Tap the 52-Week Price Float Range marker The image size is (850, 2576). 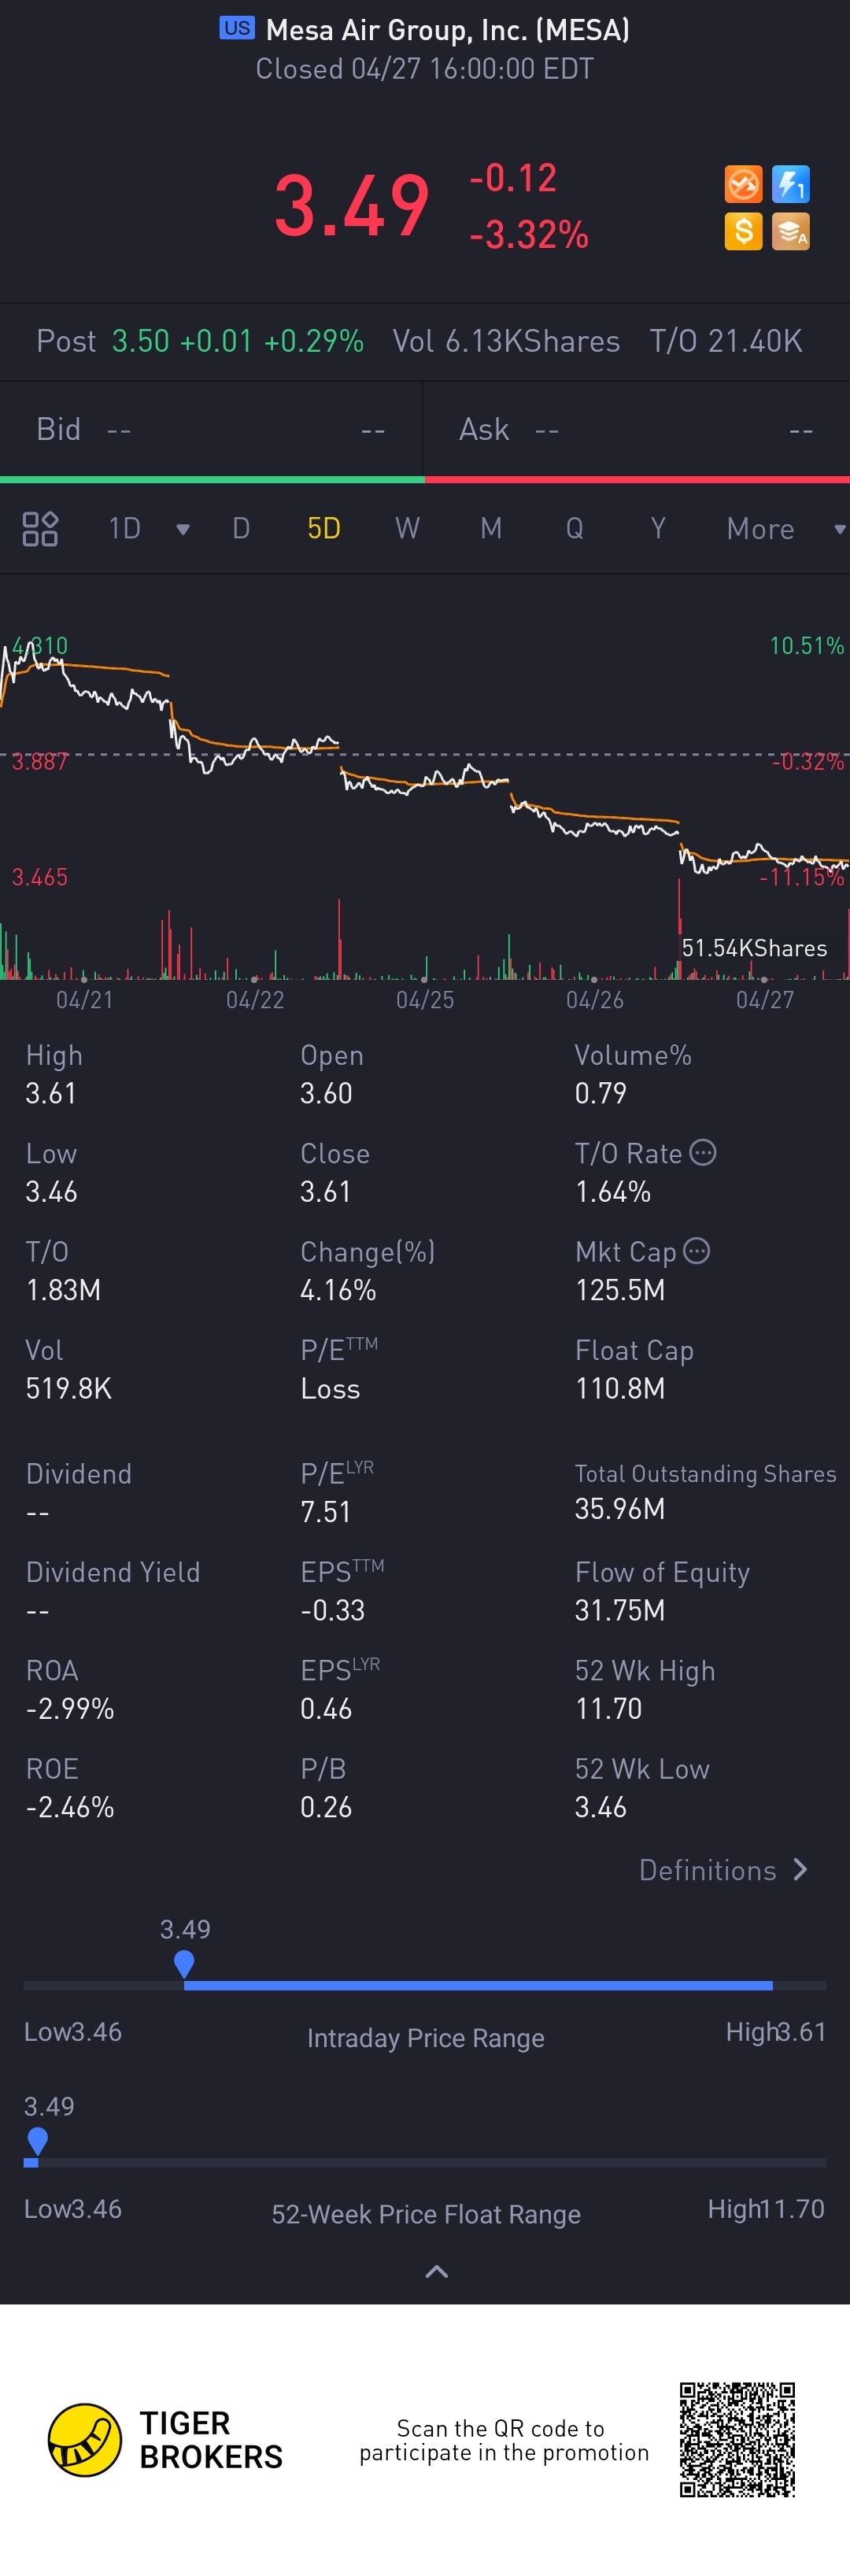pos(38,2141)
